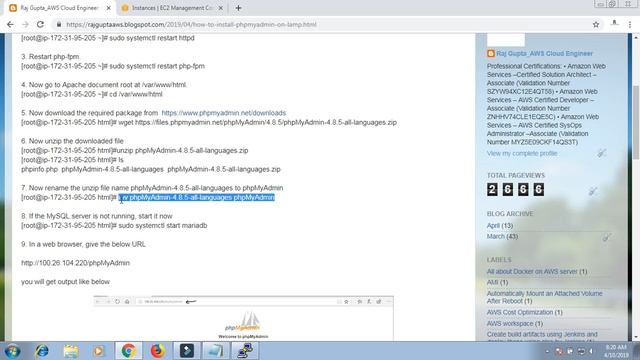Open Chrome profile avatar icon
The width and height of the screenshot is (640, 360).
(x=614, y=24)
